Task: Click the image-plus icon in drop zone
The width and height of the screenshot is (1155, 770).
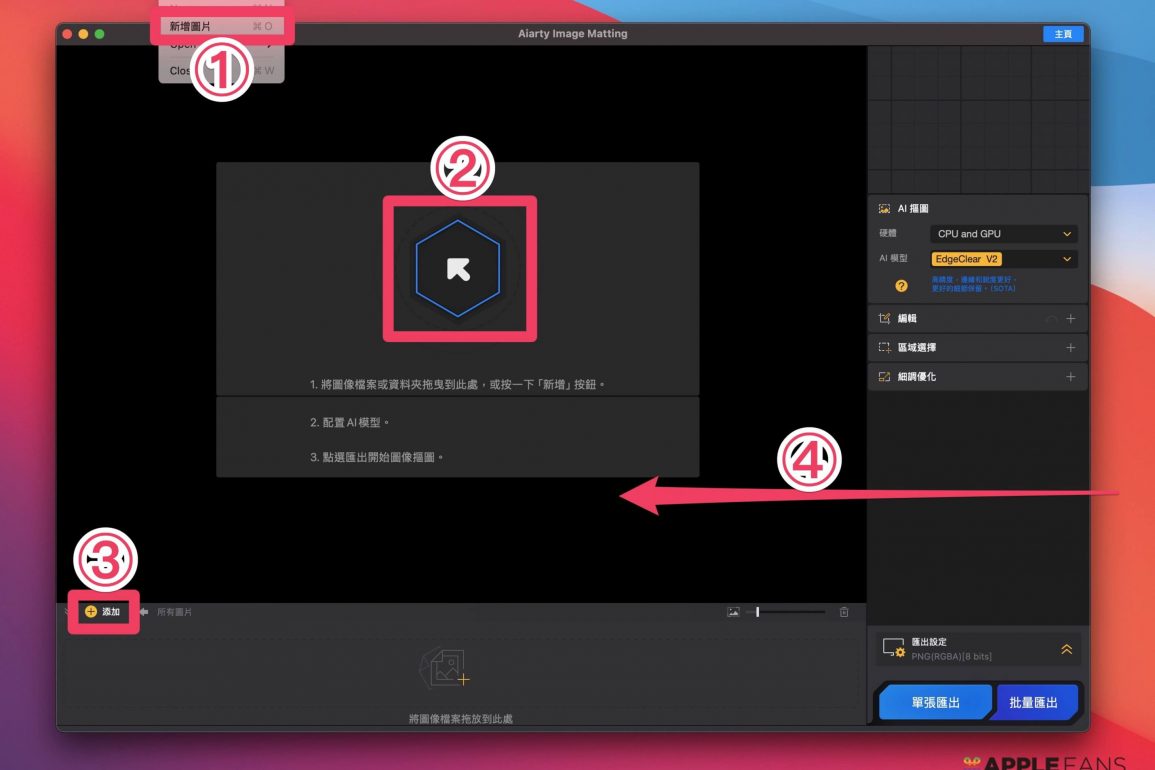Action: [x=448, y=668]
